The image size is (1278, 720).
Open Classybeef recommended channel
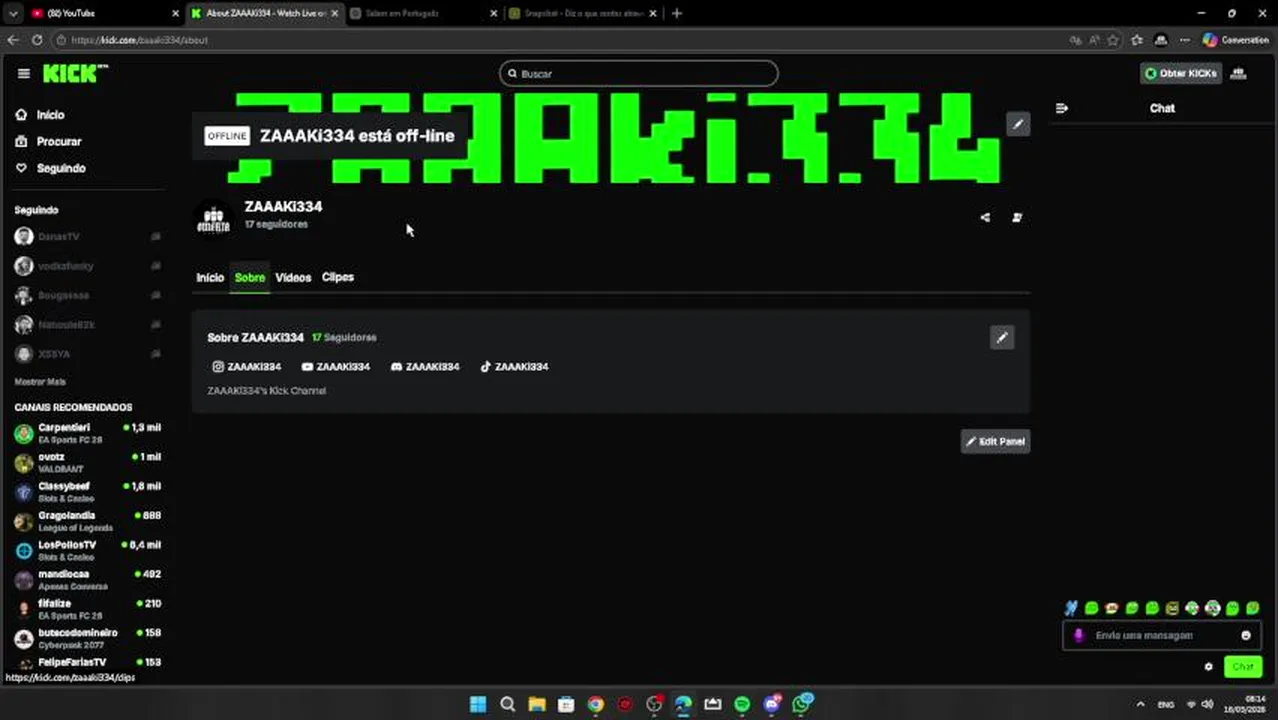tap(88, 492)
